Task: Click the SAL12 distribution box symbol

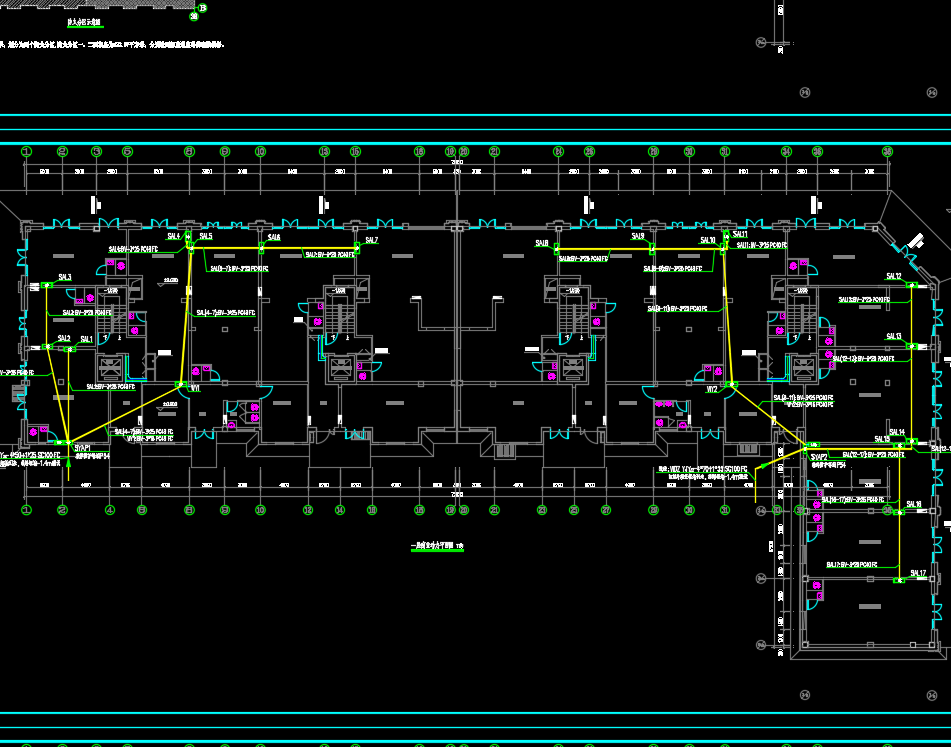Action: [909, 285]
